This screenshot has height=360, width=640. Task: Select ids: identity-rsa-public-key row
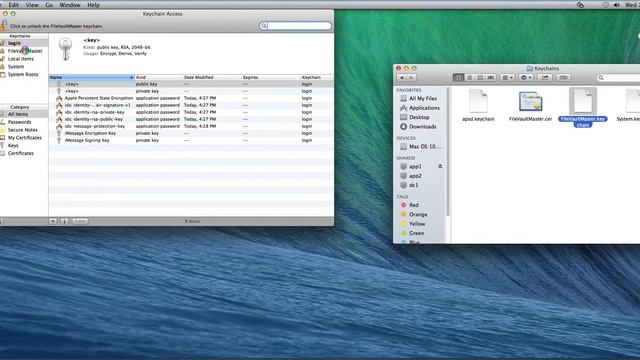click(x=191, y=119)
